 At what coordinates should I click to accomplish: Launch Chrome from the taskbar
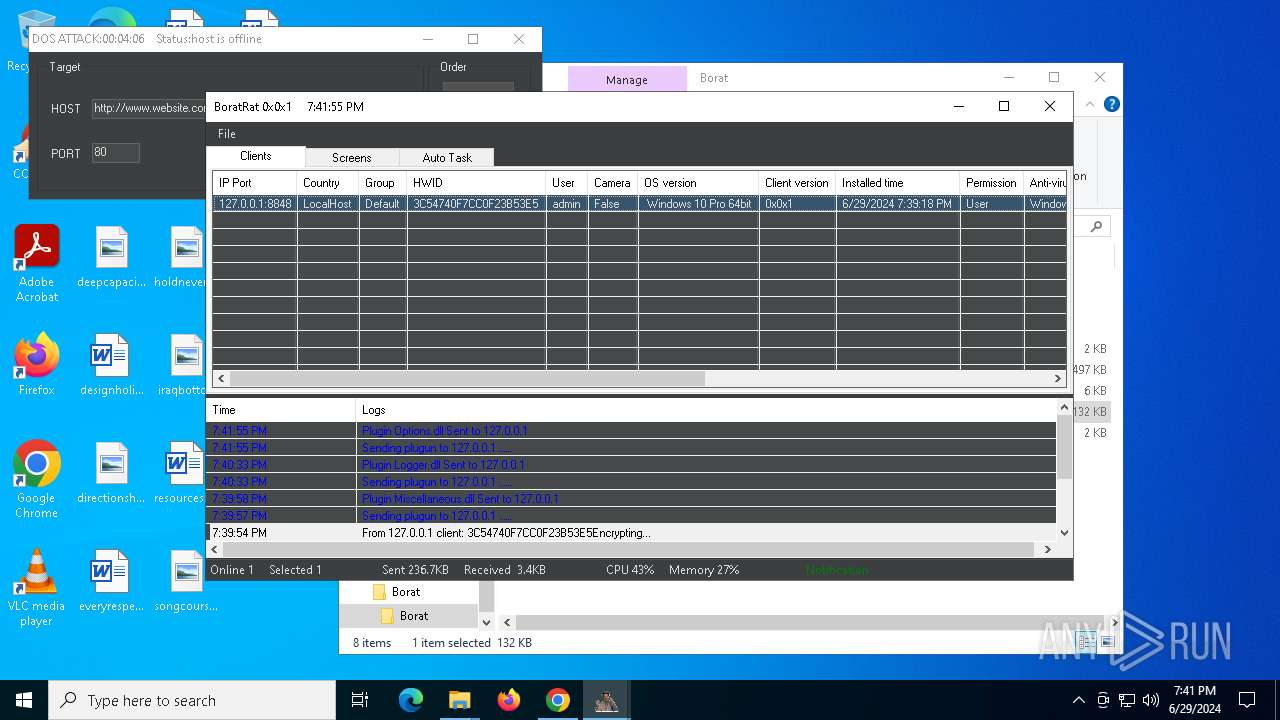(558, 700)
